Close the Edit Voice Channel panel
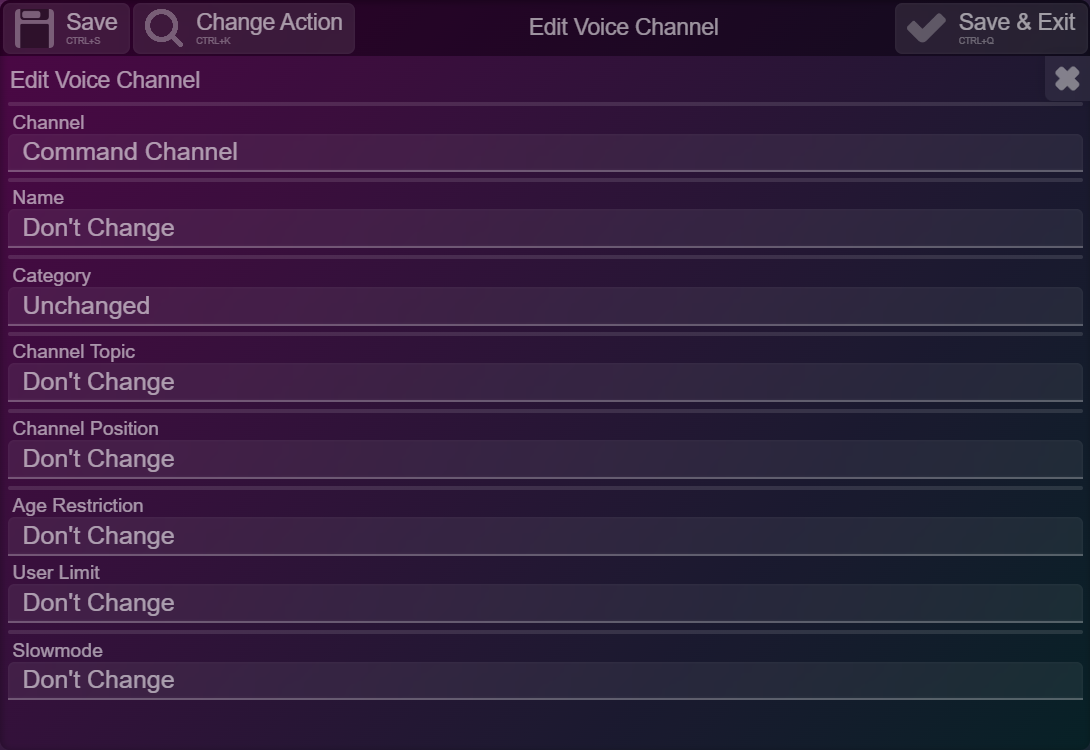 tap(1067, 78)
